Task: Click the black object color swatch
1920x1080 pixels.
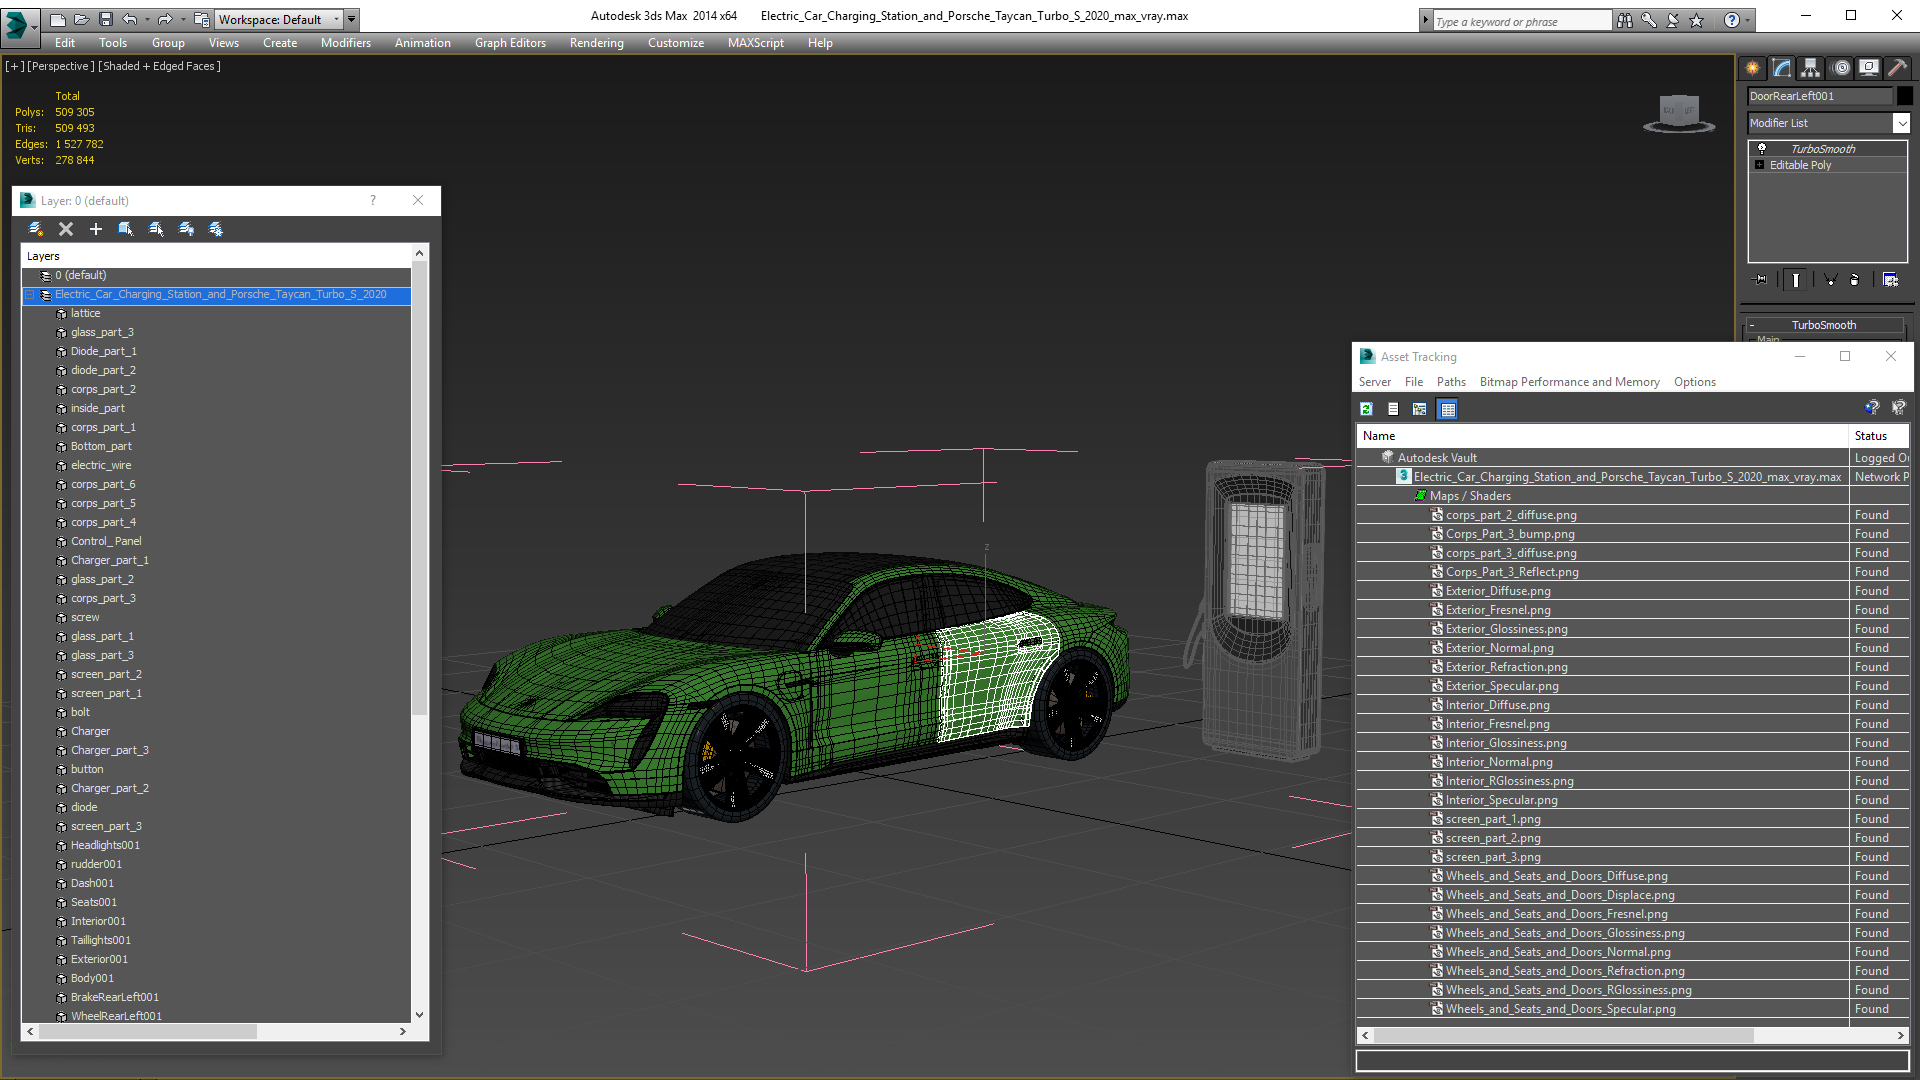Action: [x=1905, y=96]
